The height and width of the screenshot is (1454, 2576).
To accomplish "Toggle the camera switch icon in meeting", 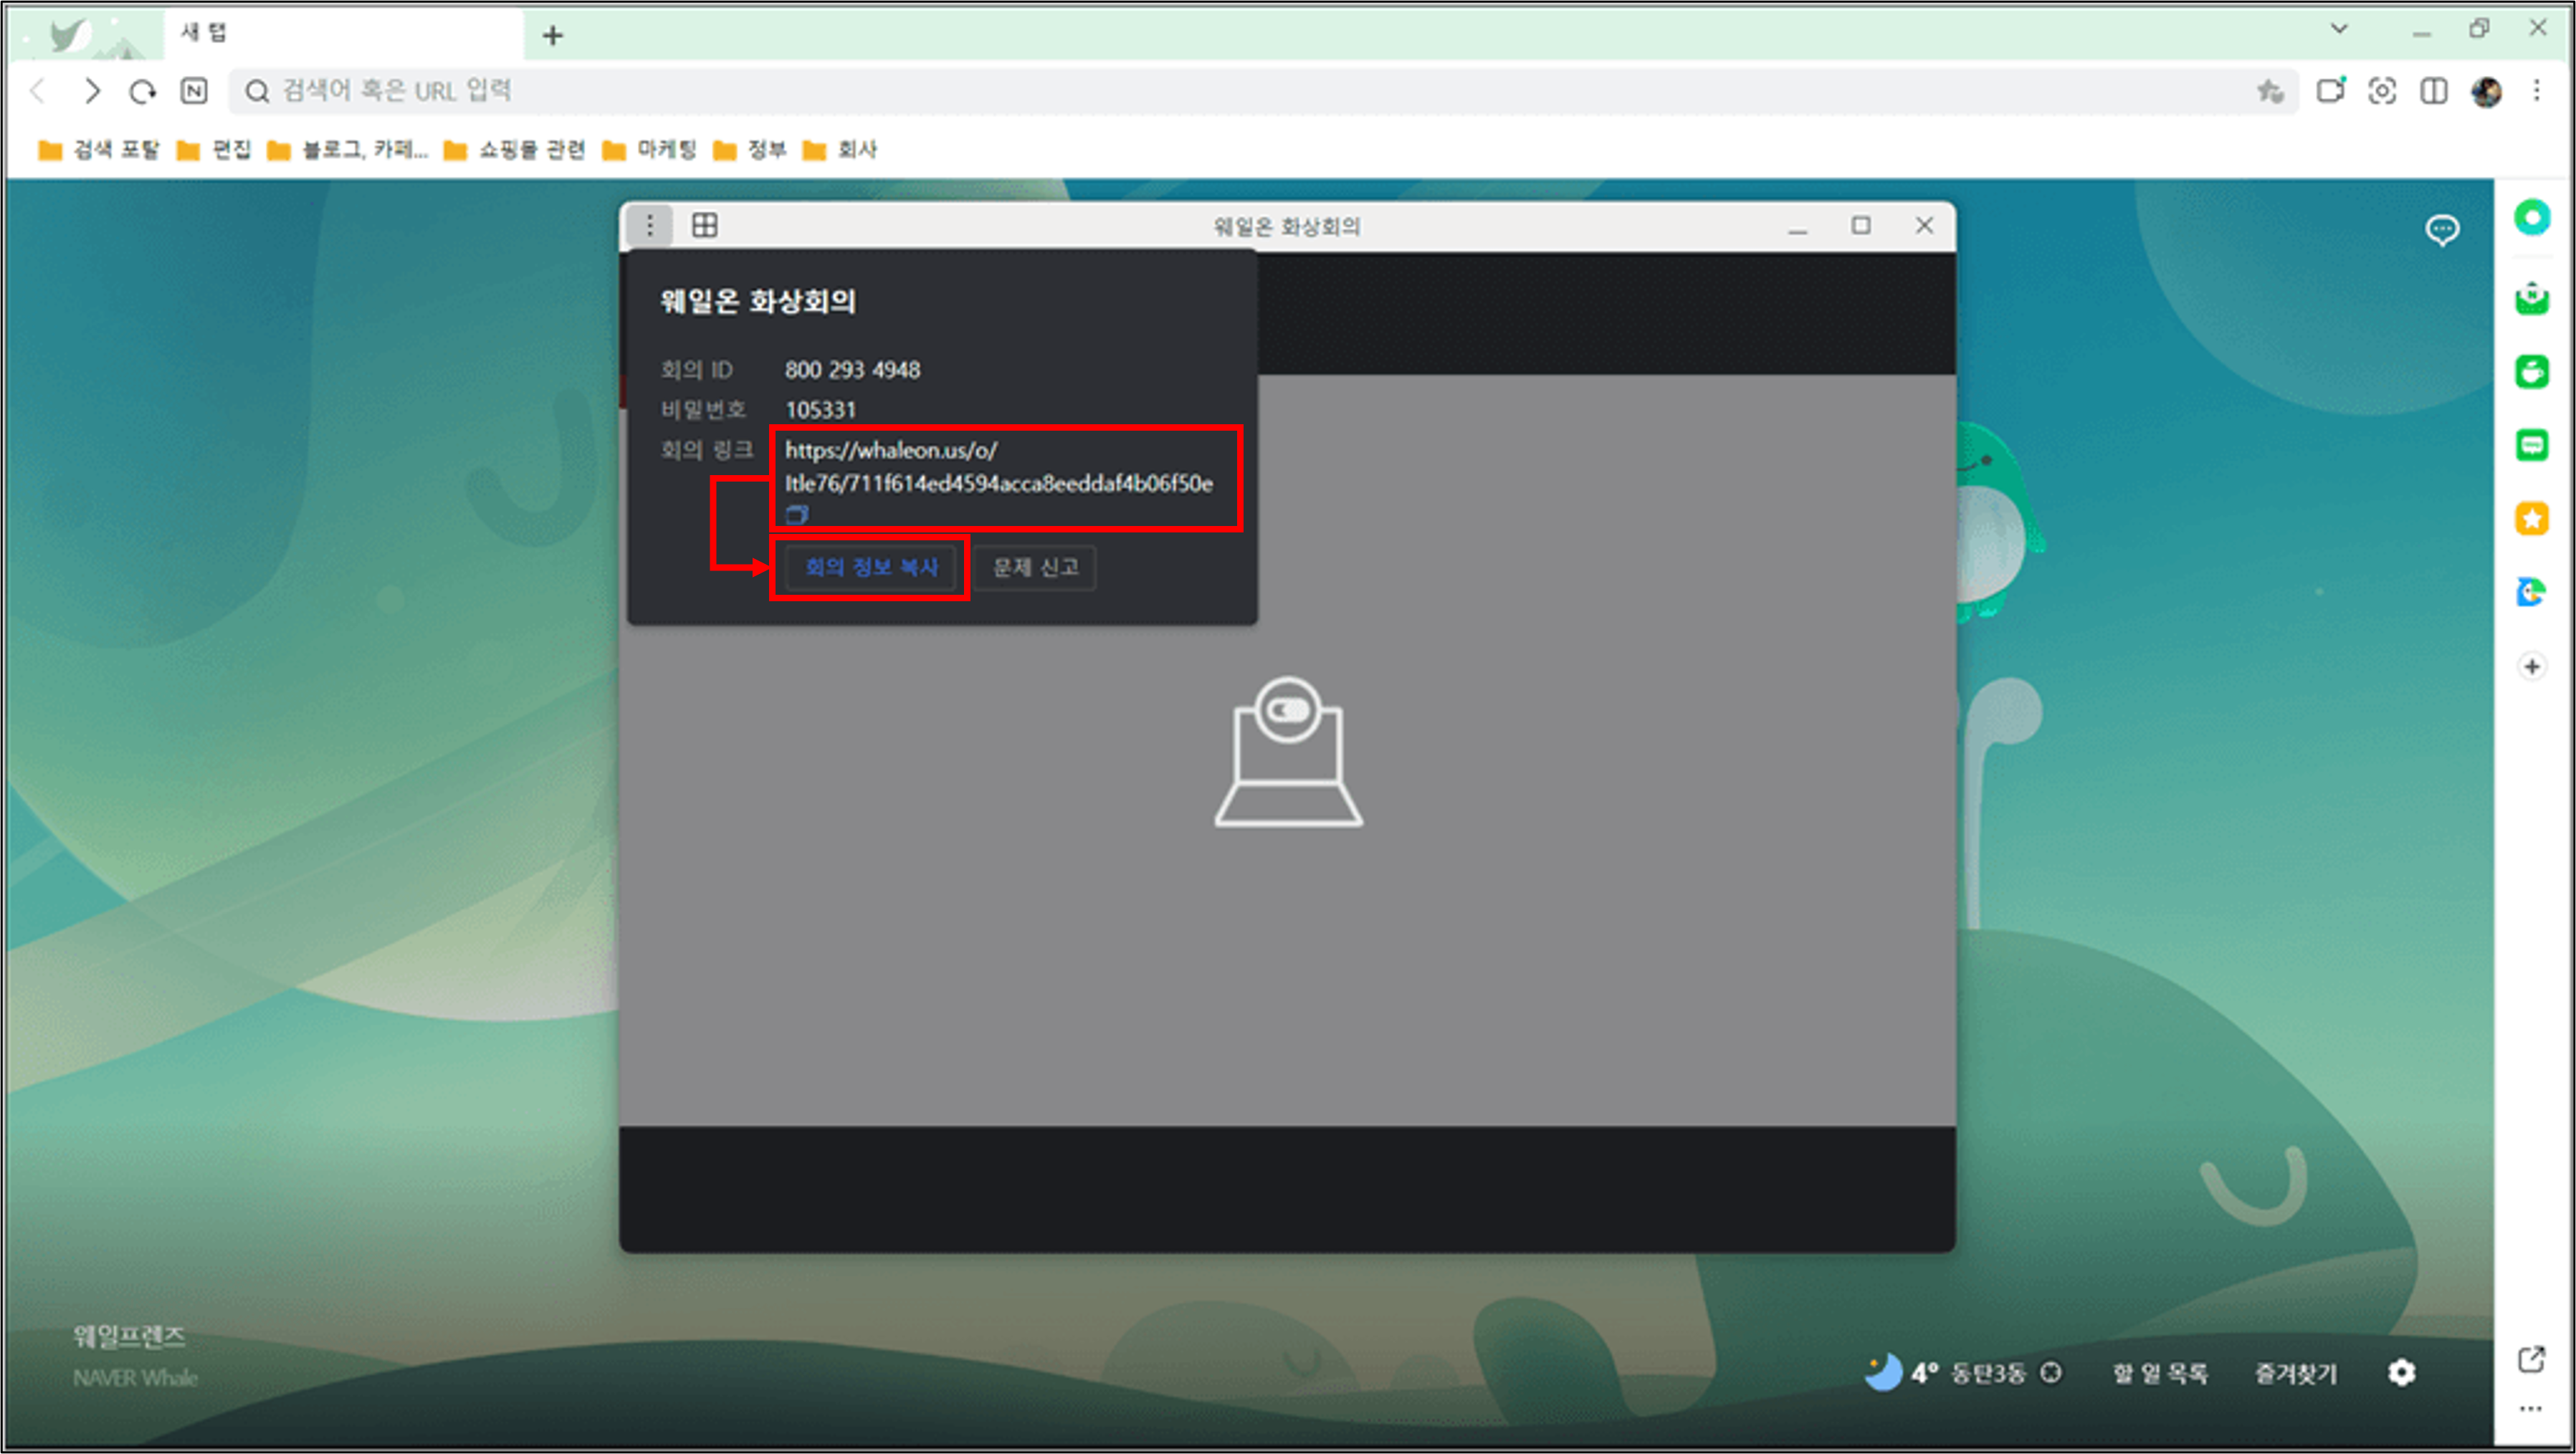I will point(1287,711).
